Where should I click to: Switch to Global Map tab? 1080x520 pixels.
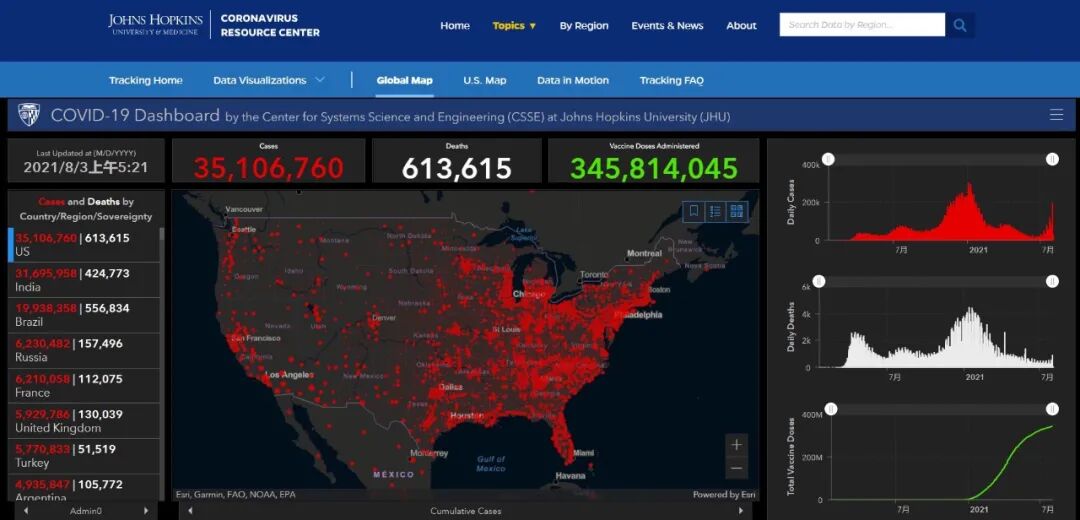coord(404,80)
